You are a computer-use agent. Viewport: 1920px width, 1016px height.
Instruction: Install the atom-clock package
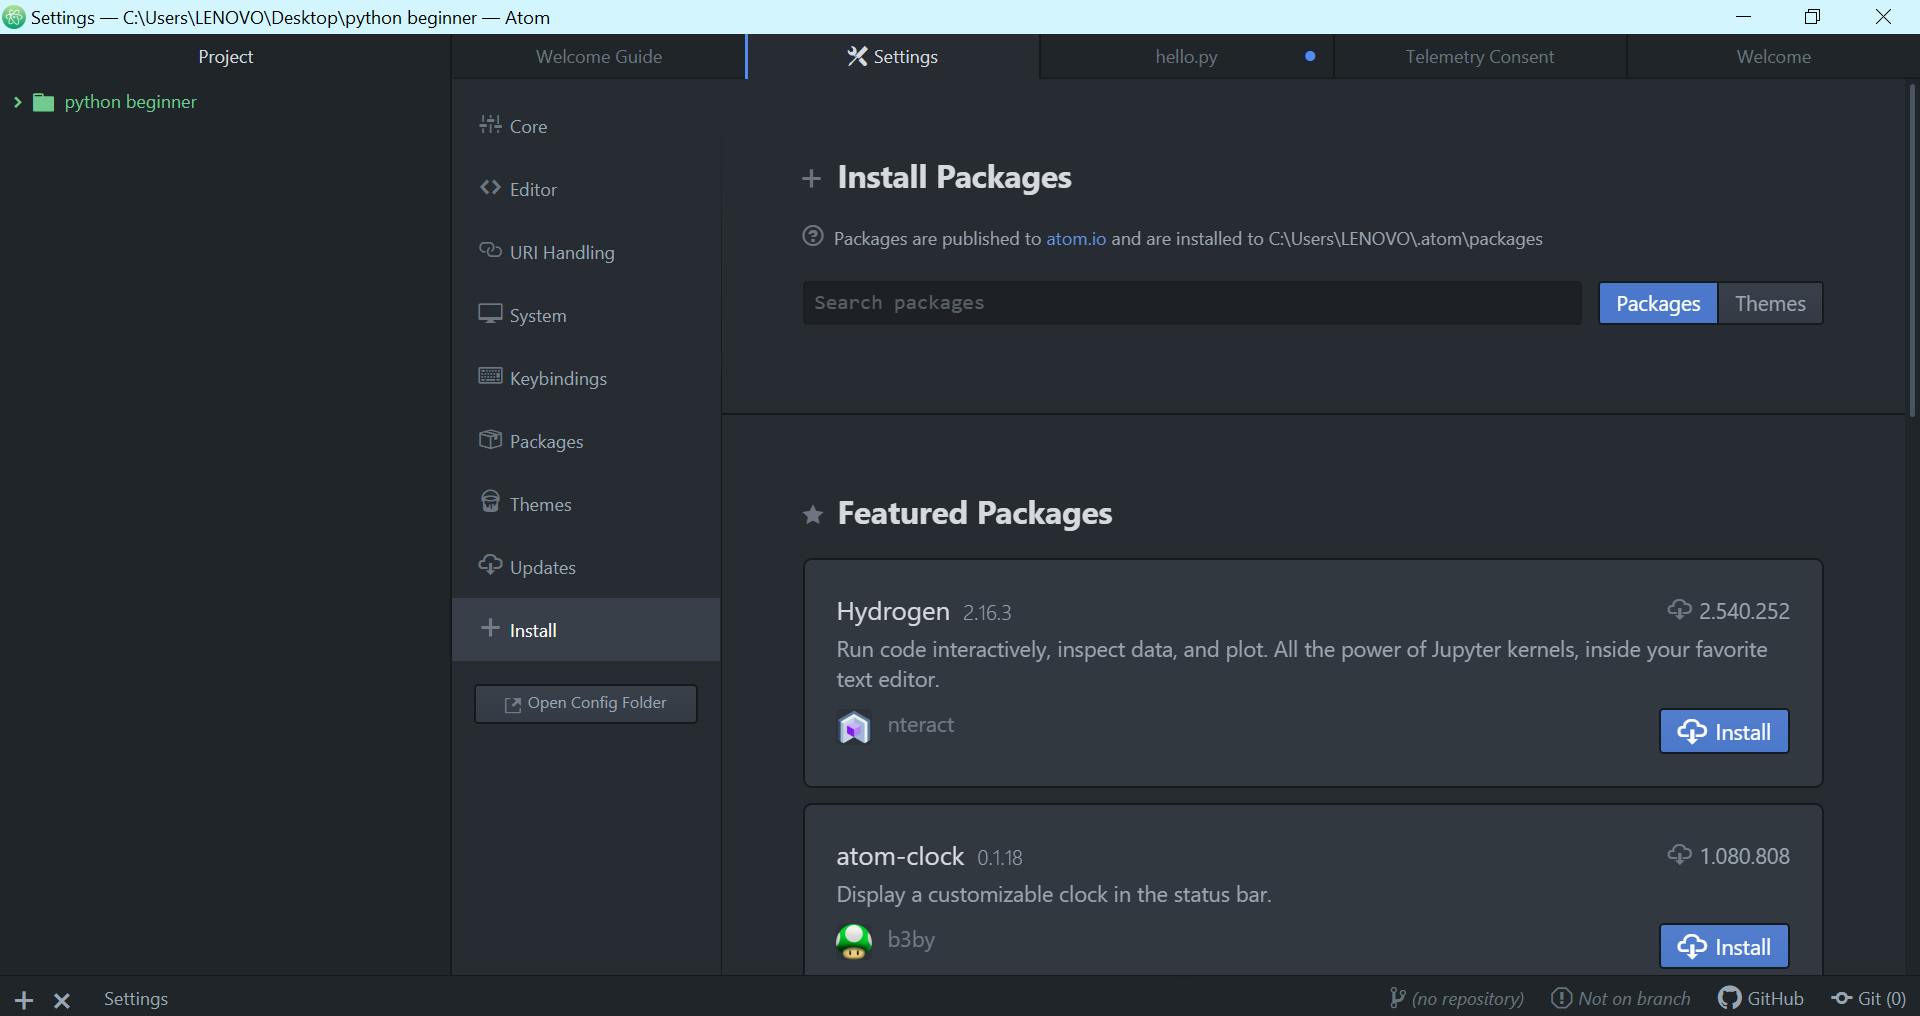pyautogui.click(x=1724, y=946)
